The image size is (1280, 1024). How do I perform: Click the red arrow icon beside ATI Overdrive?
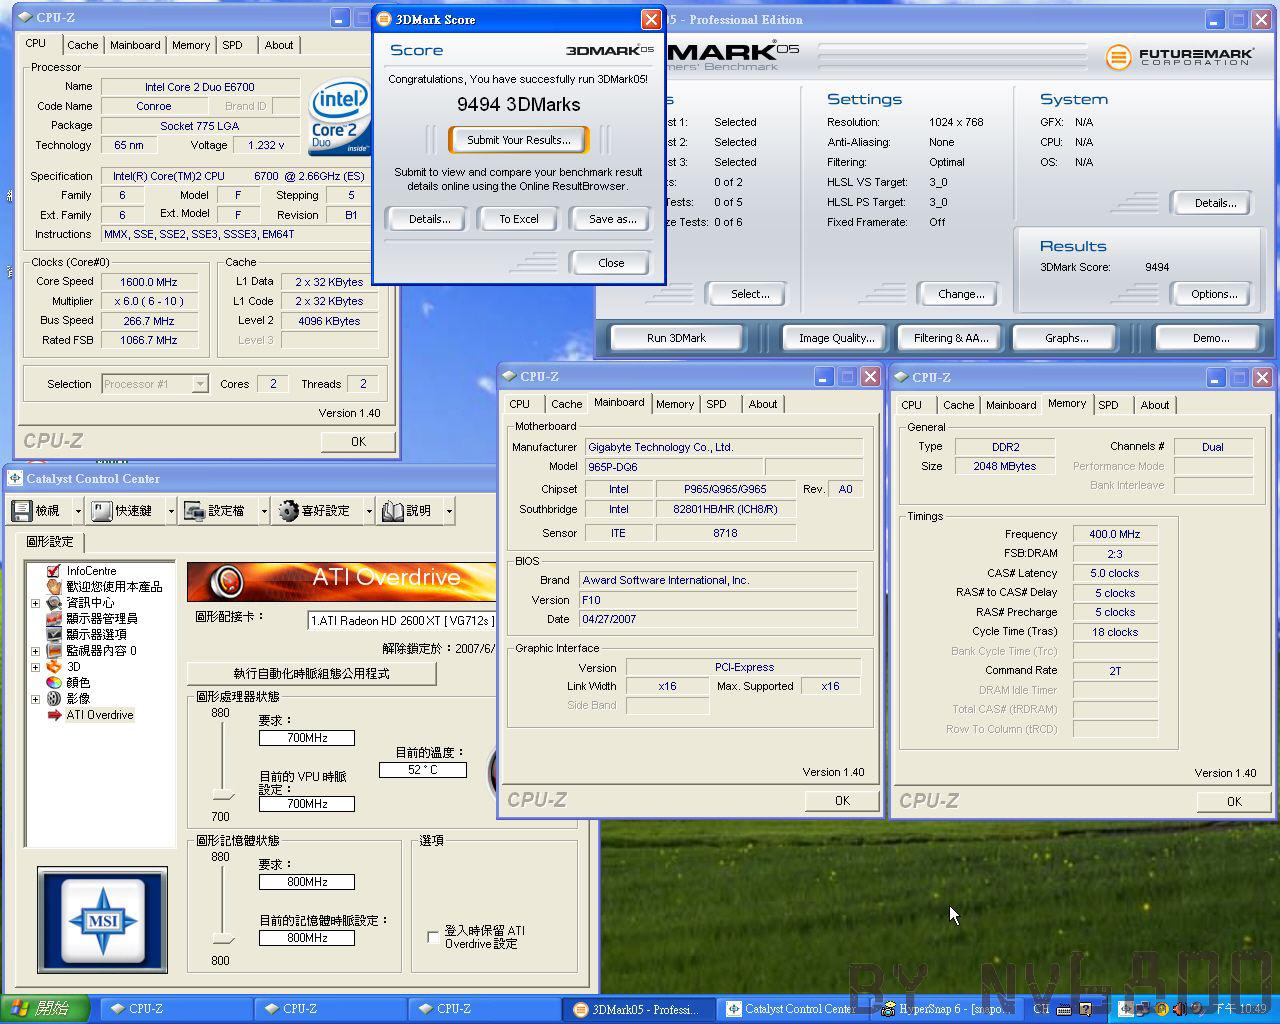(x=54, y=715)
